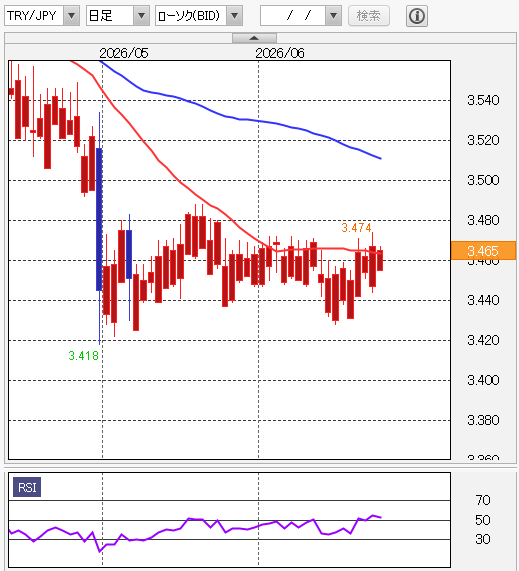Viewport: 519px width, 571px height.
Task: Click the 3.420 price axis label
Action: pos(483,340)
